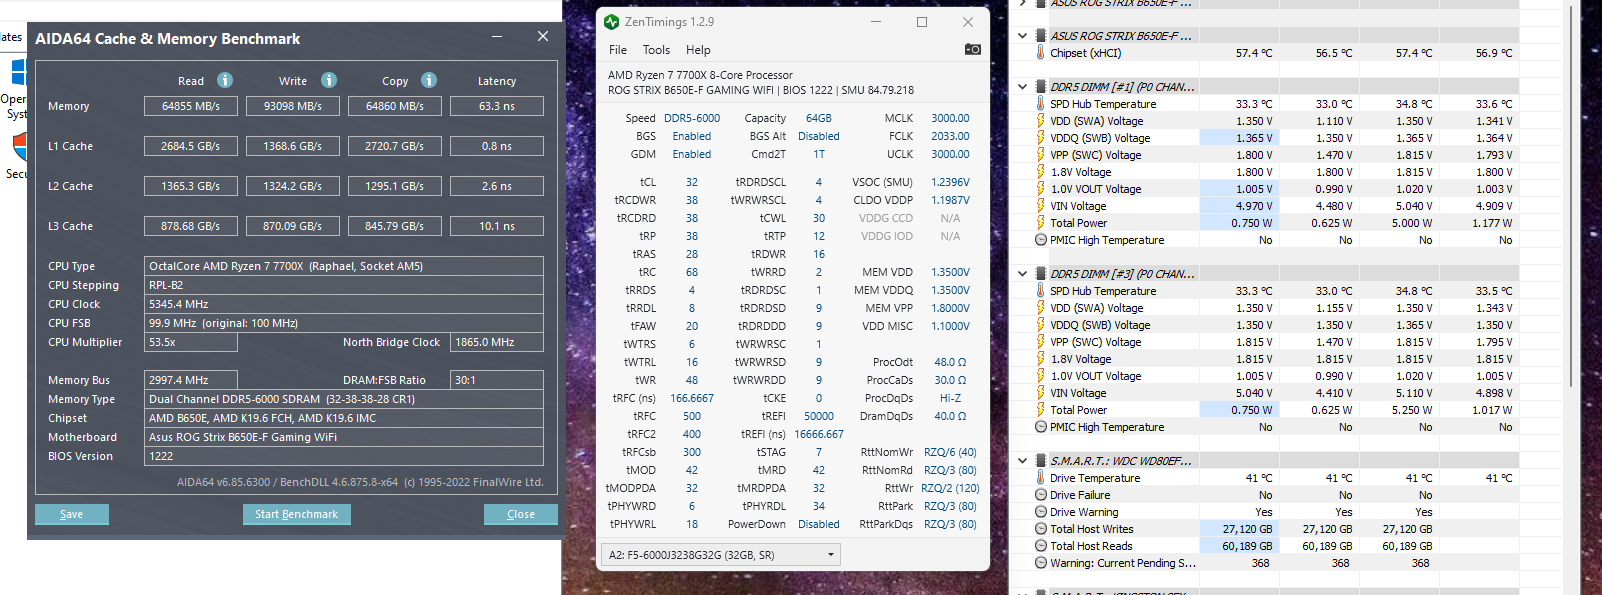Click the ProcOdt value 48.0 Ω
Image resolution: width=1602 pixels, height=595 pixels.
click(x=950, y=362)
